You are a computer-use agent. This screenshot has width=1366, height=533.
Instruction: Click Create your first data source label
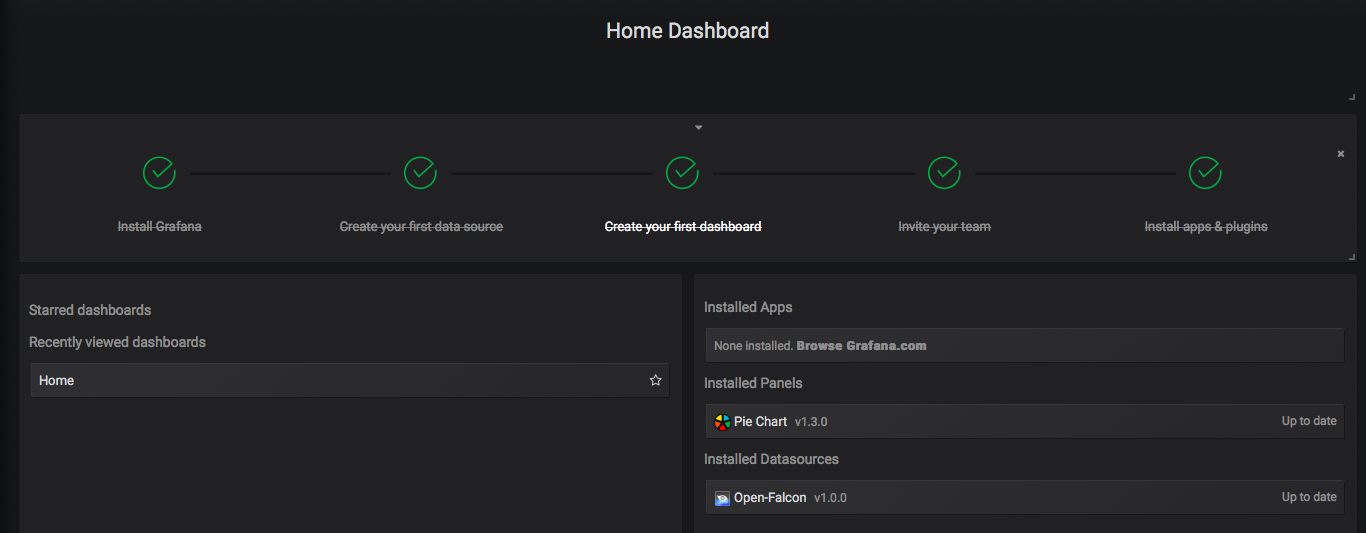(421, 227)
